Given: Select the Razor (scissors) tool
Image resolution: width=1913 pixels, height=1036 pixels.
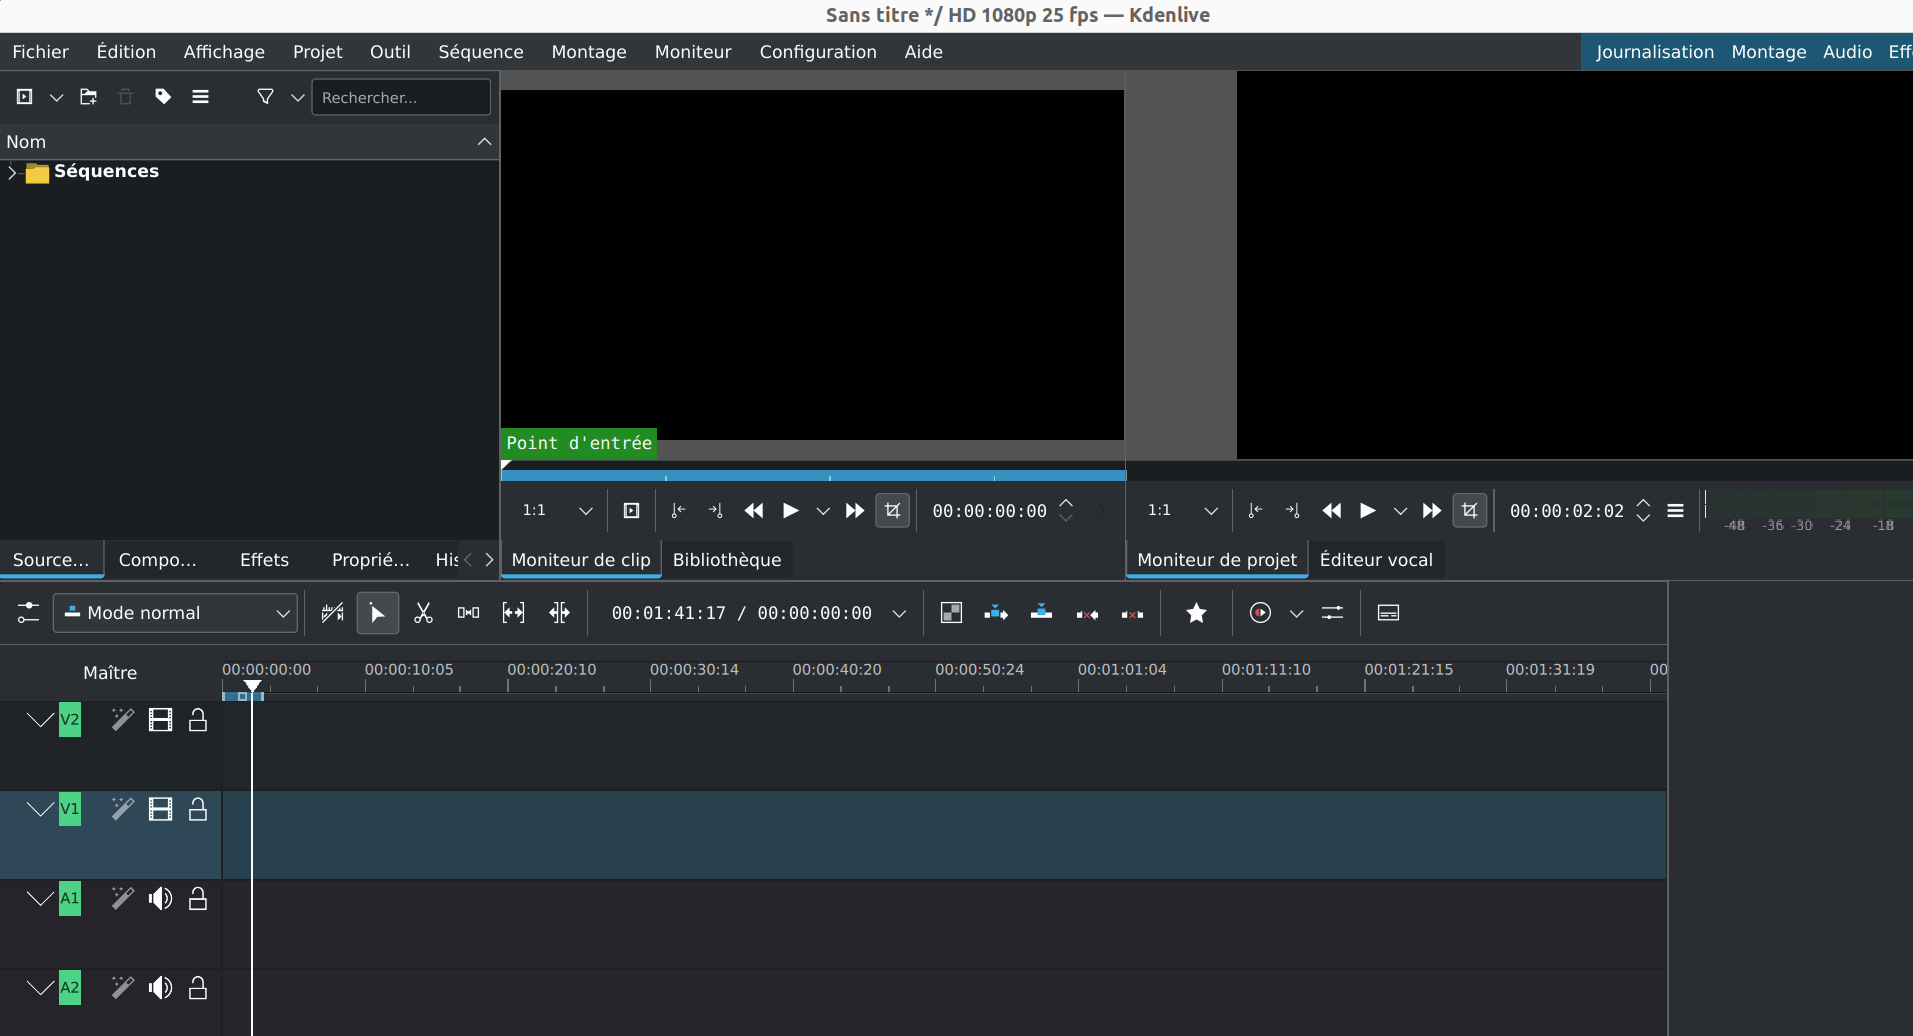Looking at the screenshot, I should click(x=423, y=613).
